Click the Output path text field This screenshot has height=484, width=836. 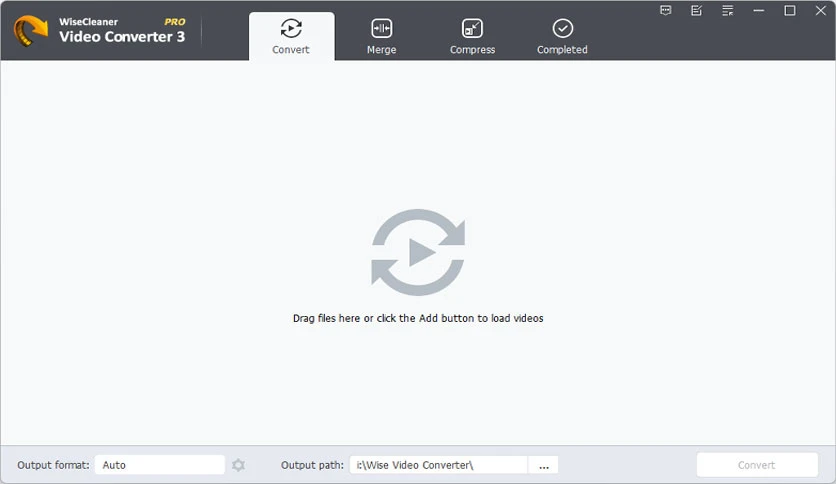coord(438,465)
